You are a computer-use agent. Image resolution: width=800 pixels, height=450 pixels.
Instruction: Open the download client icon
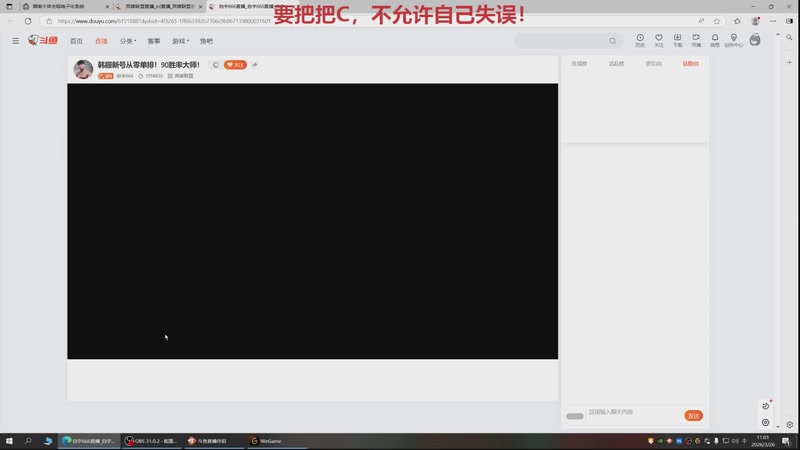pyautogui.click(x=677, y=40)
